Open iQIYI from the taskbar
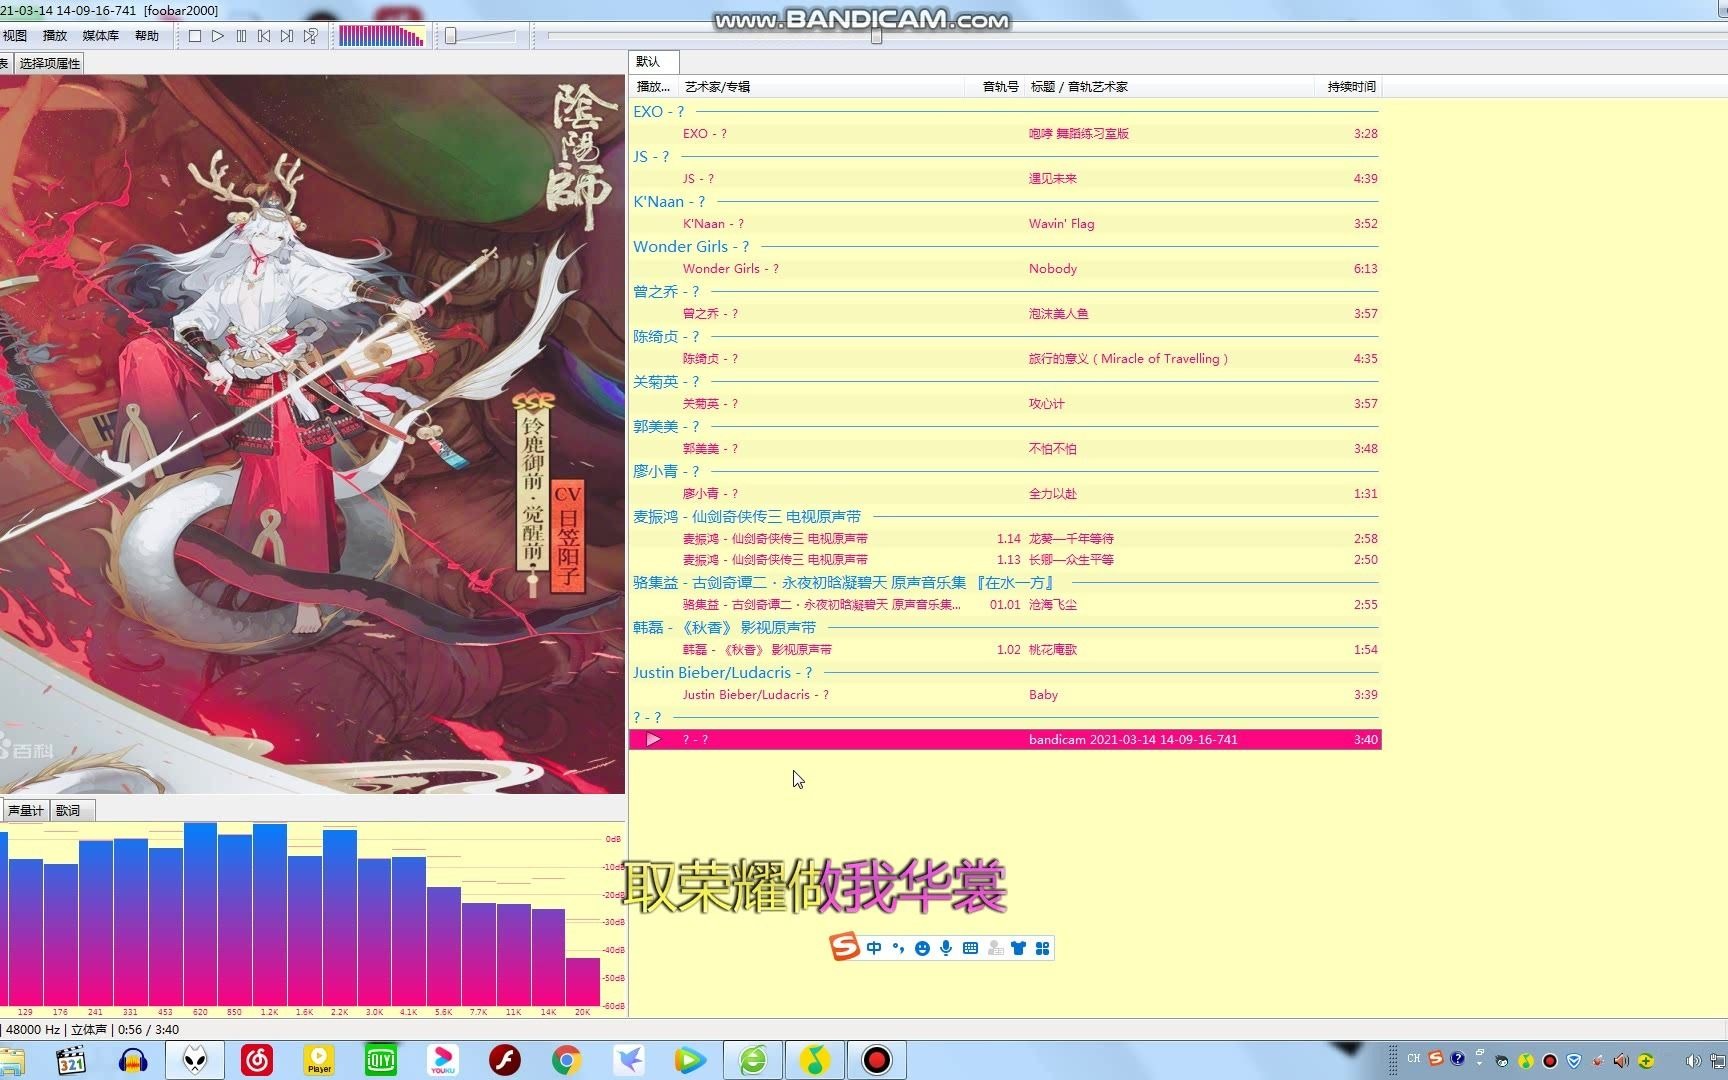 [381, 1060]
